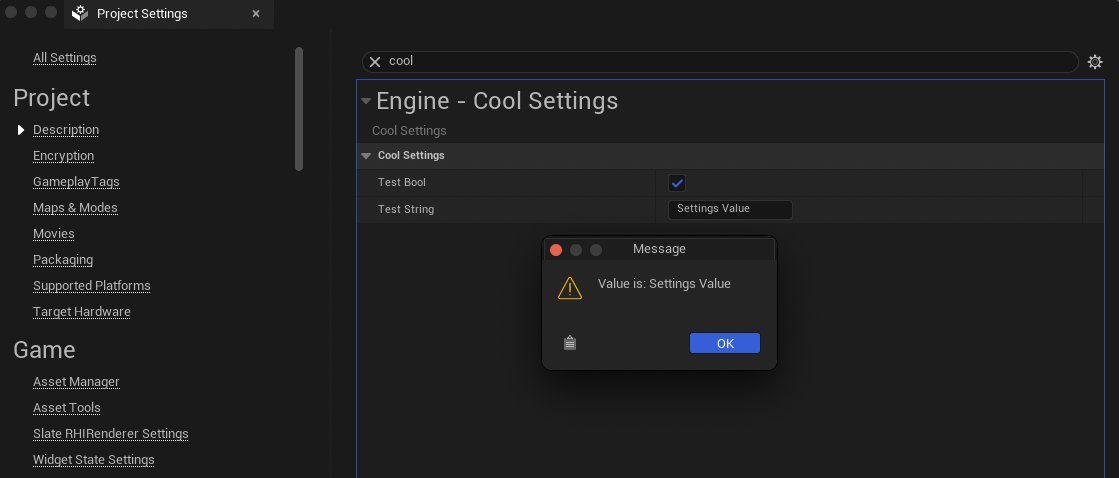Click the 'Value is: Settings Value' message text
This screenshot has width=1119, height=478.
(x=664, y=284)
